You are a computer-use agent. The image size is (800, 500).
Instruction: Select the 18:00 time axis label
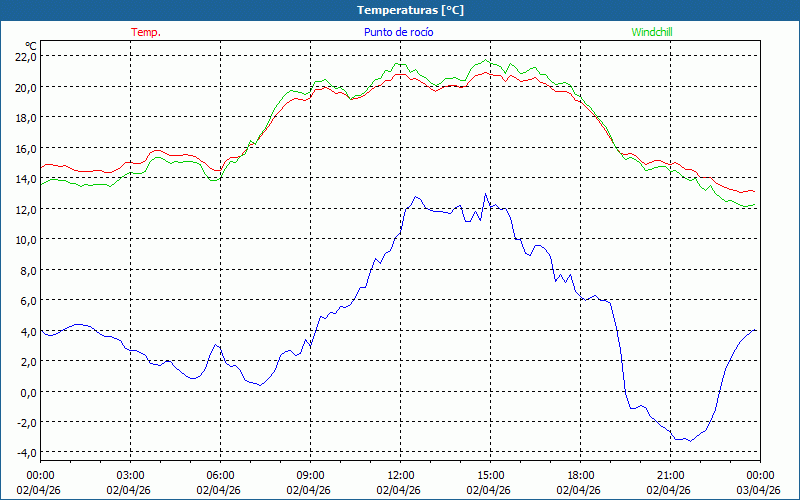coord(580,475)
